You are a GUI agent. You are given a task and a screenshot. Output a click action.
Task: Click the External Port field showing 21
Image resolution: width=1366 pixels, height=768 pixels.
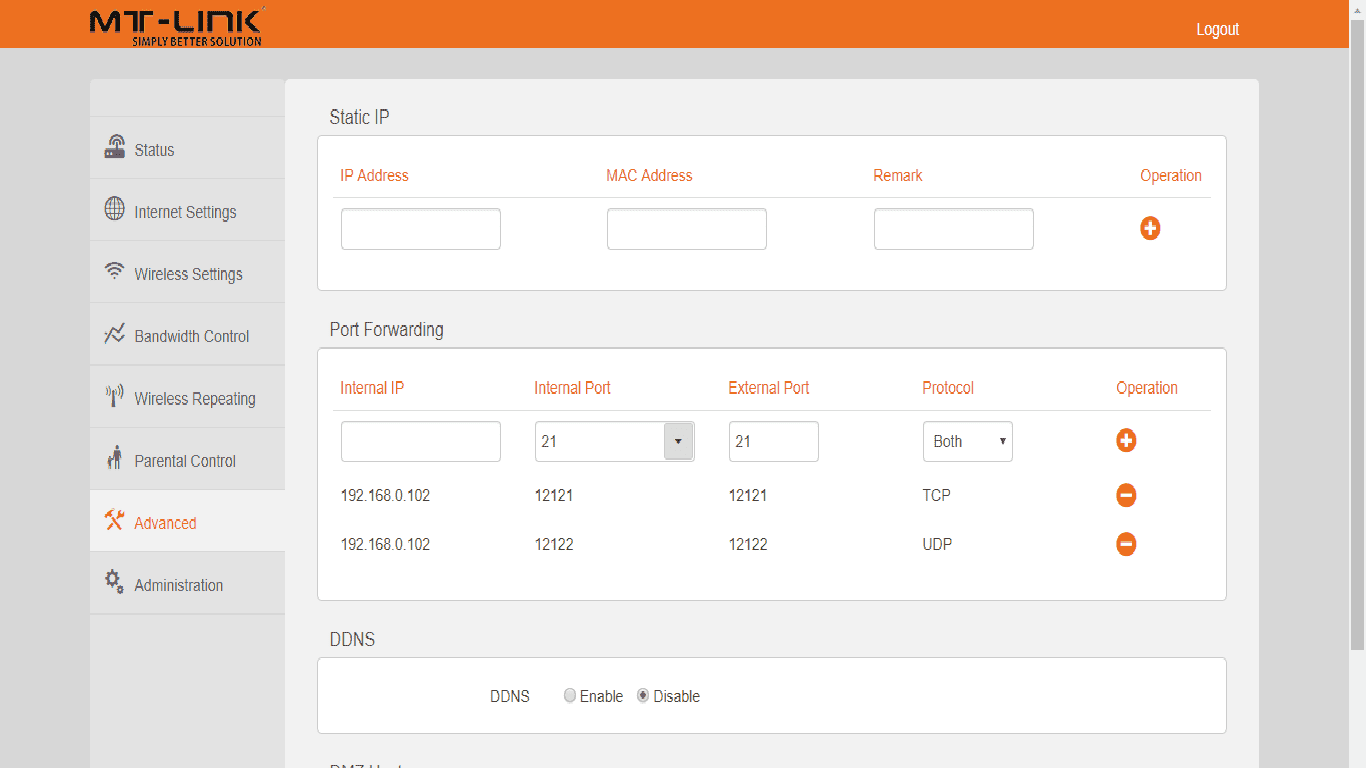[x=774, y=441]
